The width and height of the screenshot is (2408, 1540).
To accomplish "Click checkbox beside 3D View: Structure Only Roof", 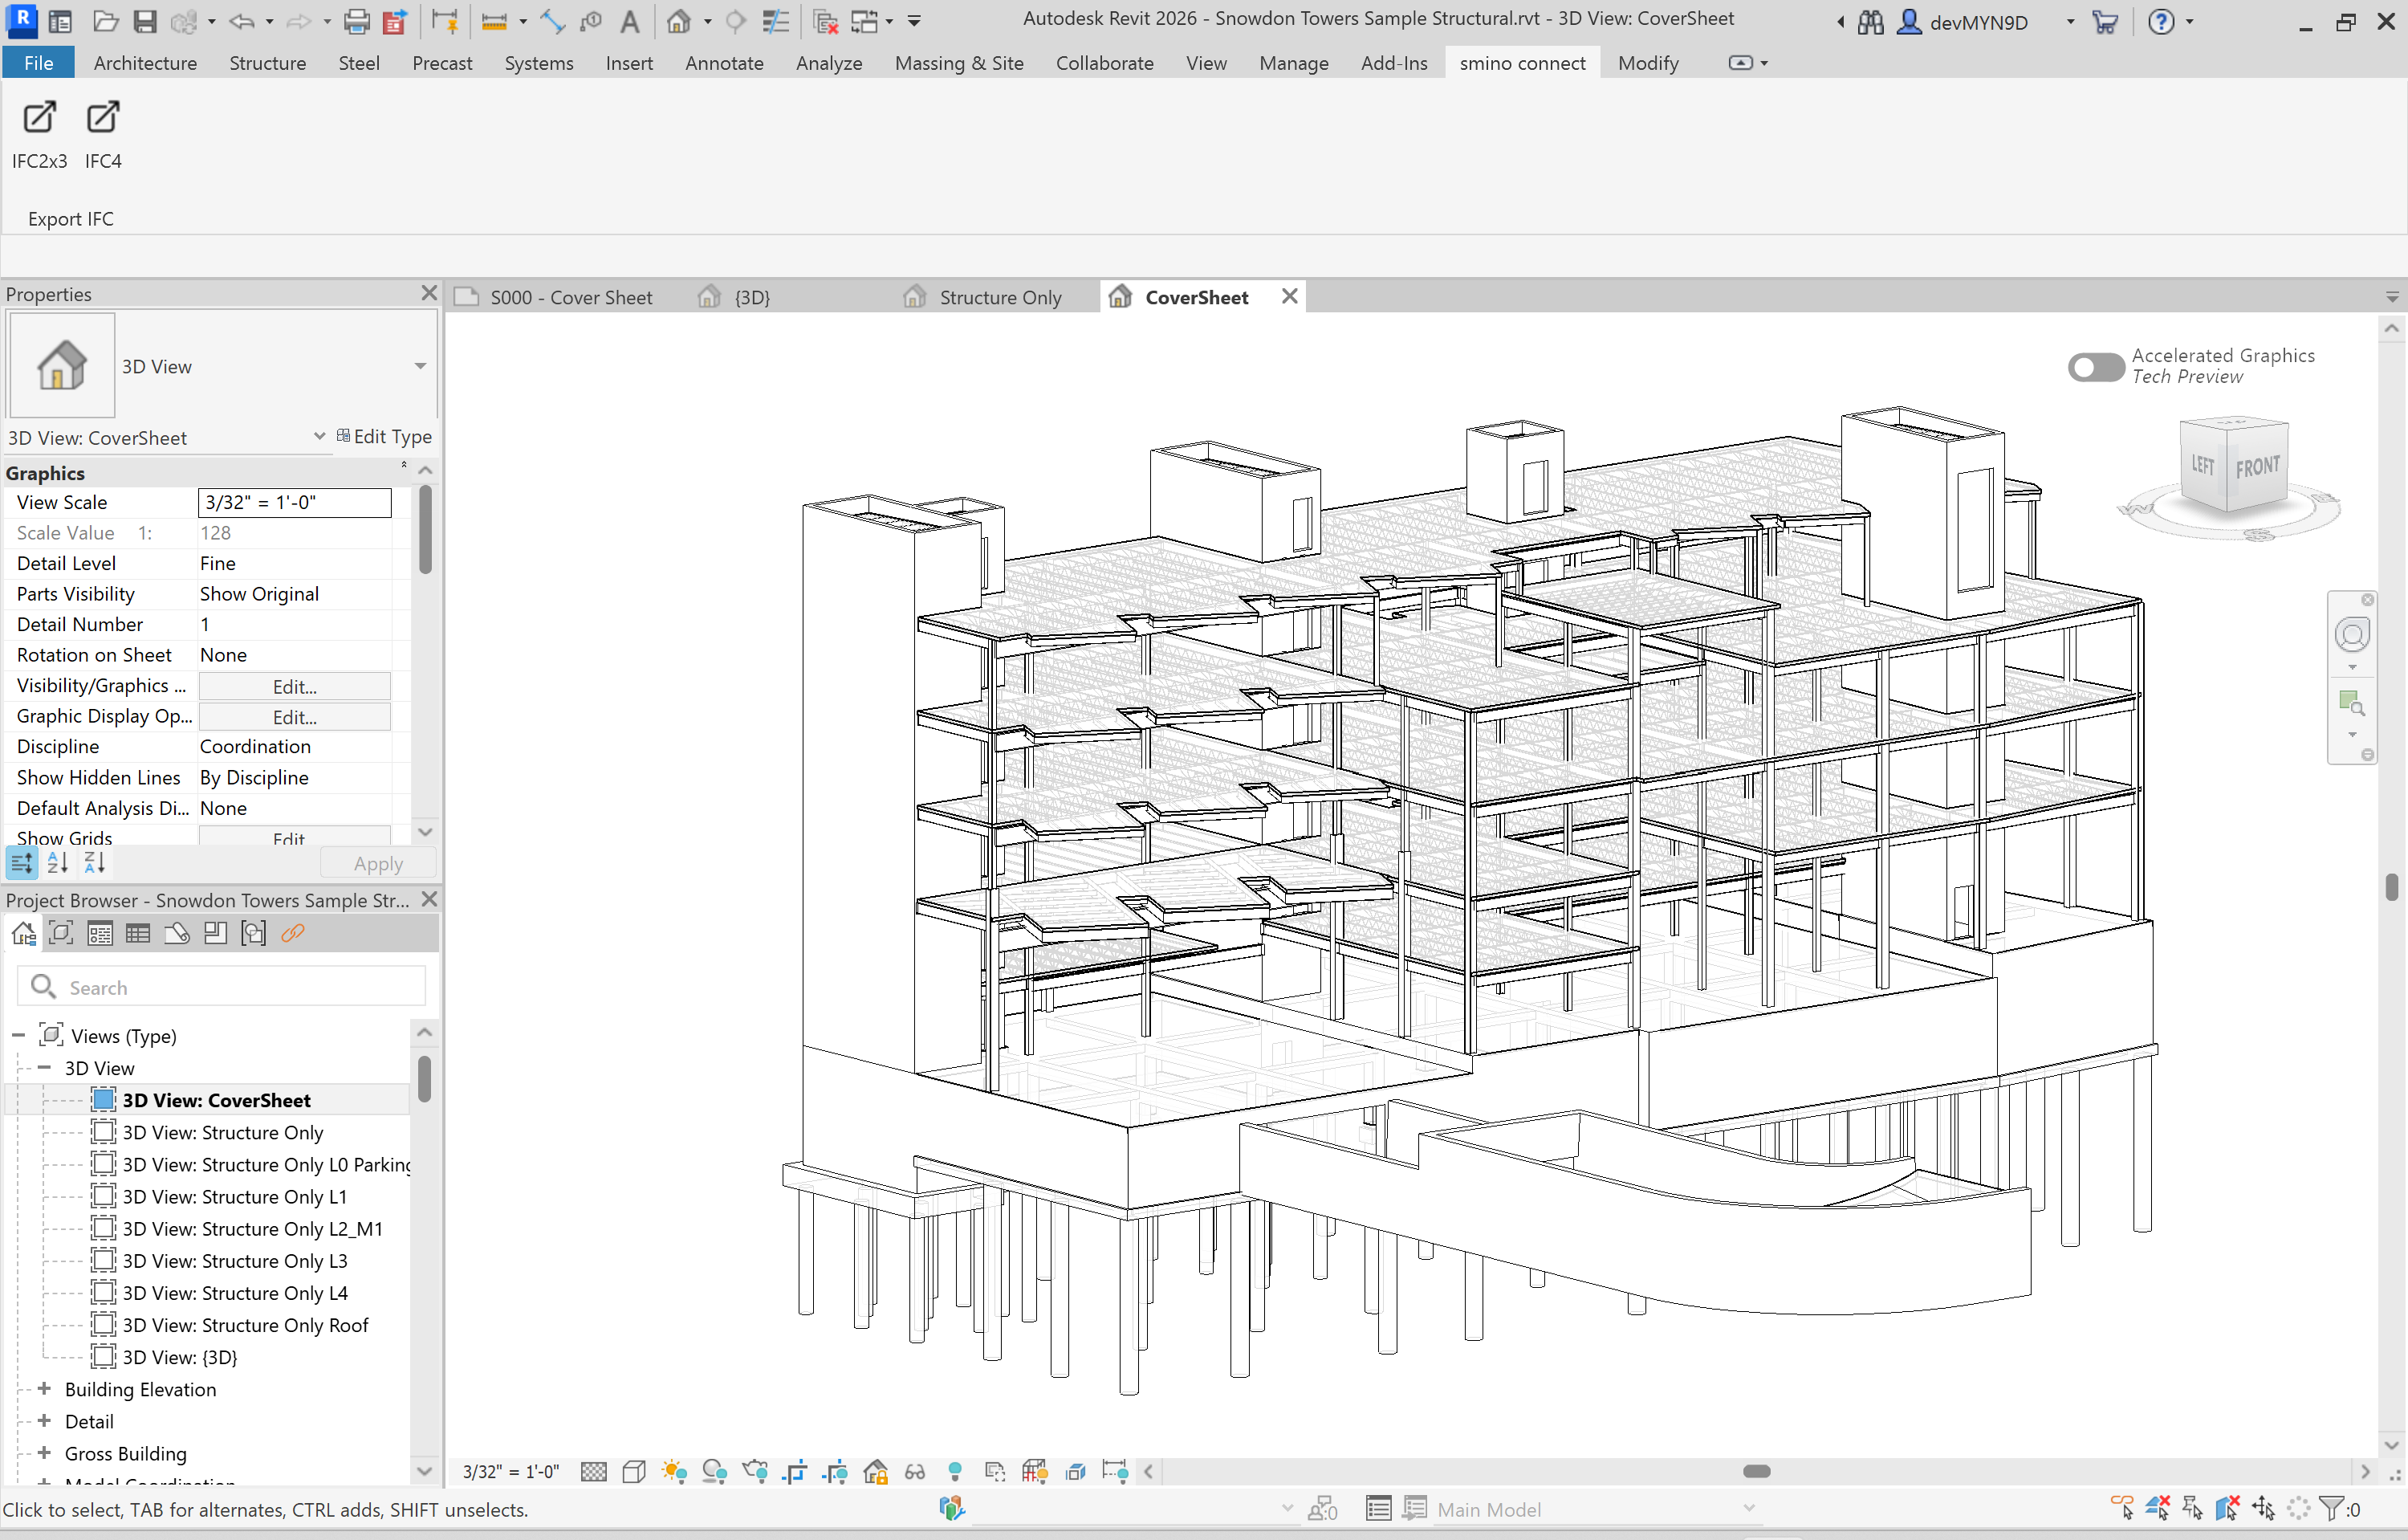I will 103,1325.
